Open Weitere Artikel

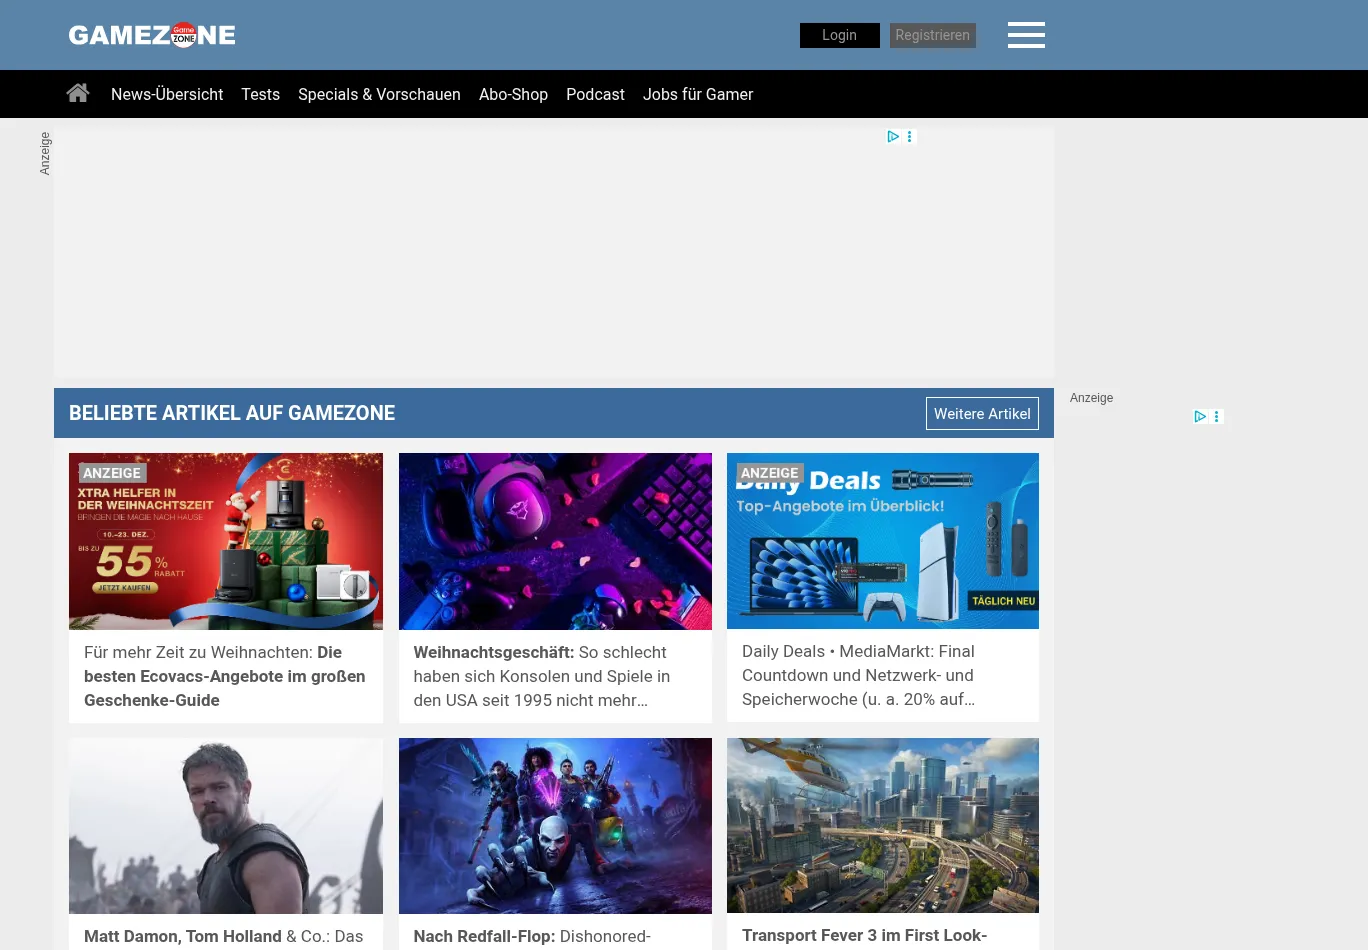[982, 413]
